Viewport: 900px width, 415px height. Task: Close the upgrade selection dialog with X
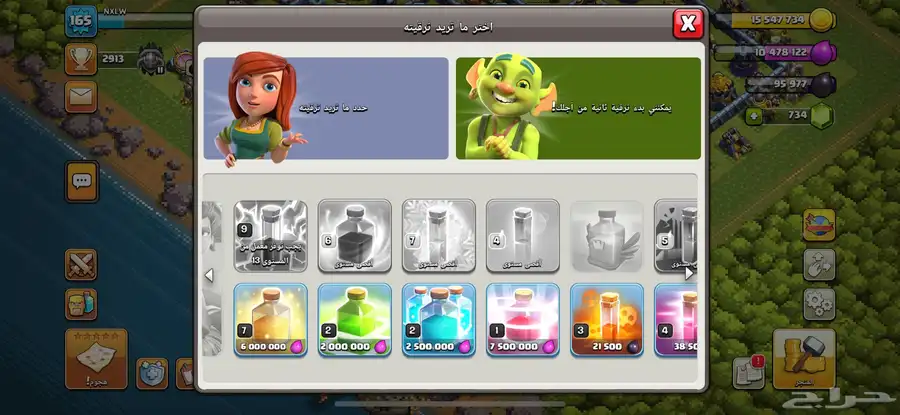pos(688,24)
